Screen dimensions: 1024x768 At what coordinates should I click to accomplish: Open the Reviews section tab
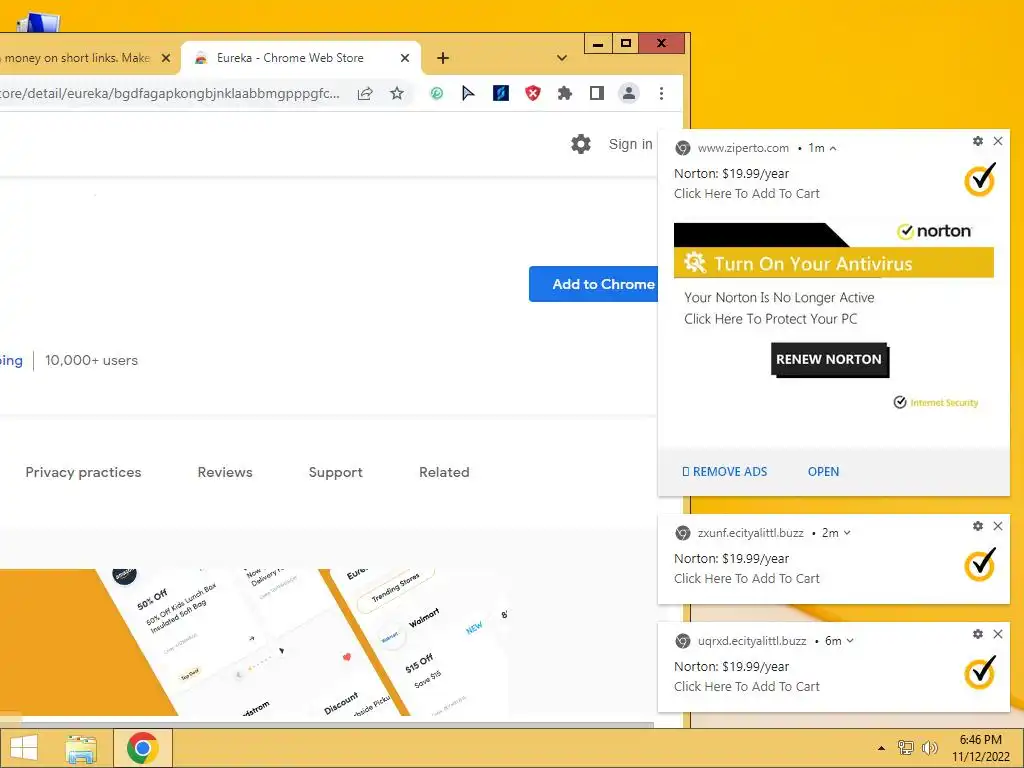[x=225, y=472]
